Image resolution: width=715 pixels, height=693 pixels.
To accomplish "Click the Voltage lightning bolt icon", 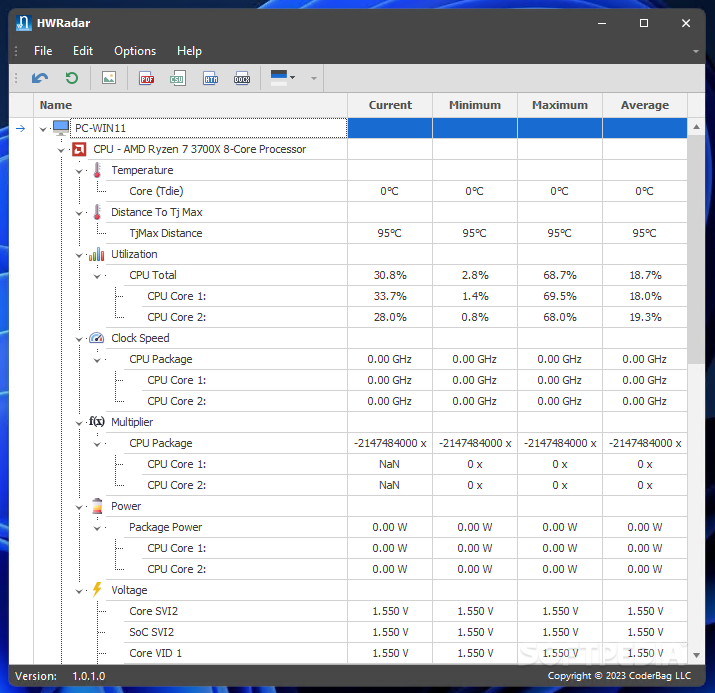I will point(97,590).
